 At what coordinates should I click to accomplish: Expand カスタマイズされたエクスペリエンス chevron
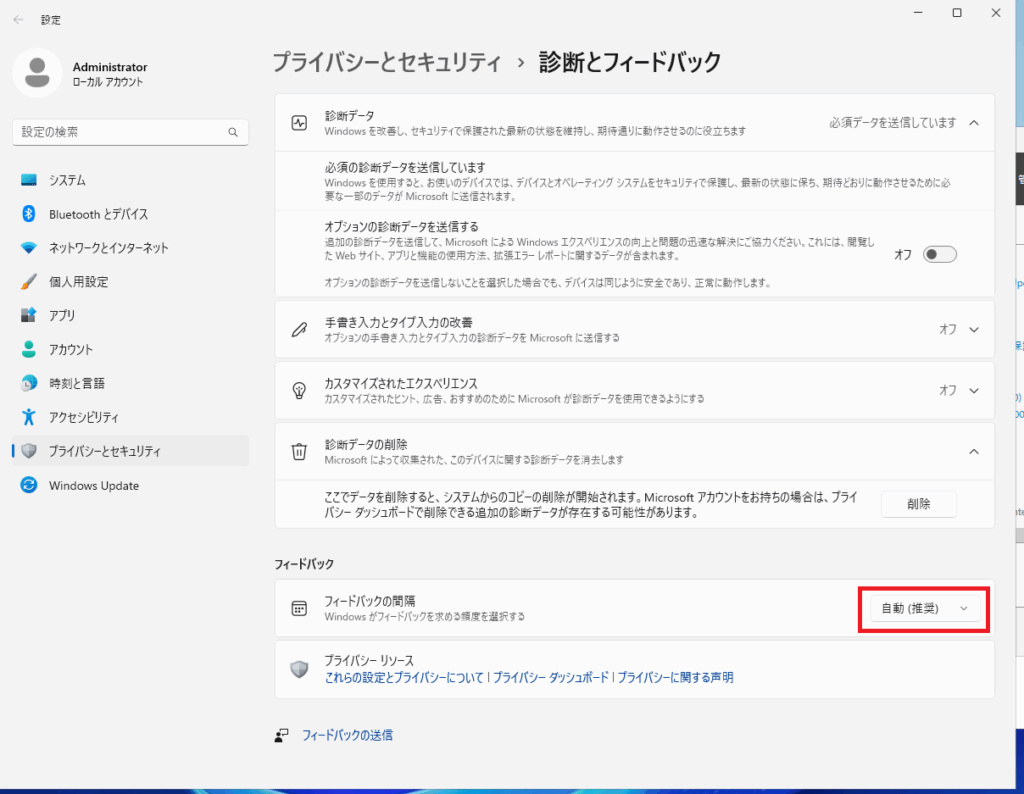pyautogui.click(x=974, y=390)
